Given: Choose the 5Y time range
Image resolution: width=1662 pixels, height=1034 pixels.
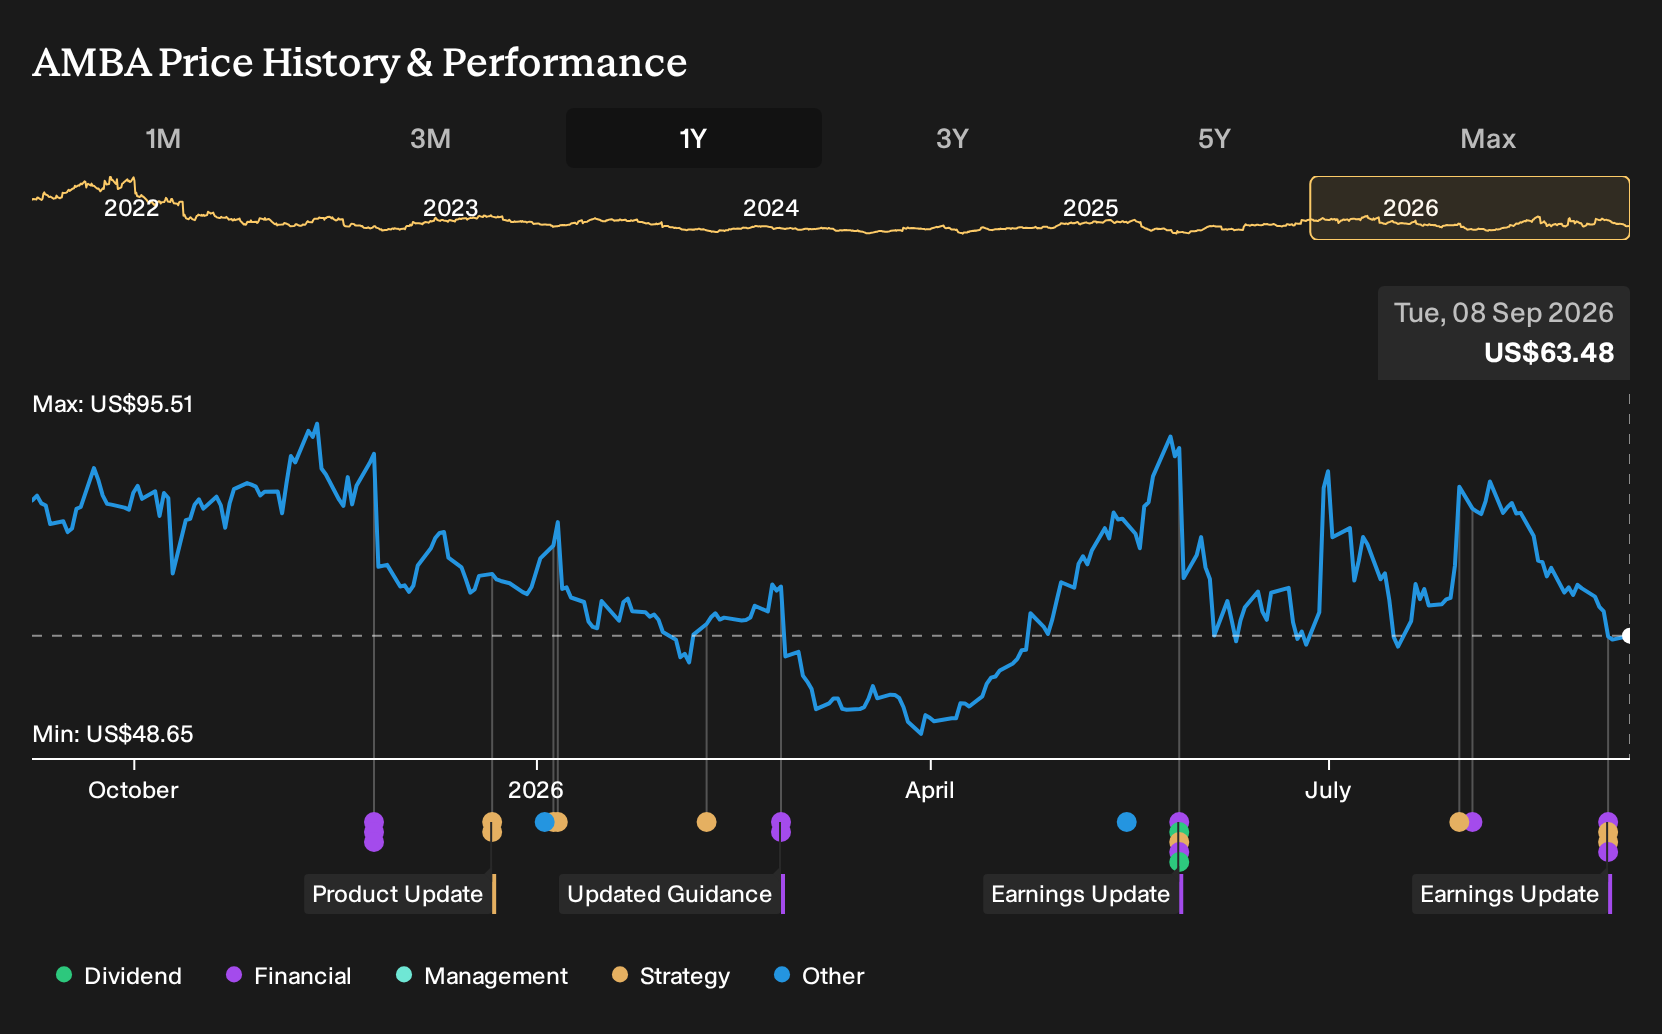Looking at the screenshot, I should [1214, 138].
